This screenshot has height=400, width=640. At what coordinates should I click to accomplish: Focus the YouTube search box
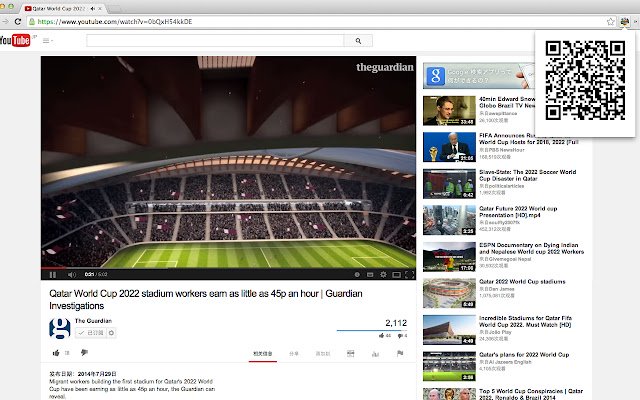215,40
